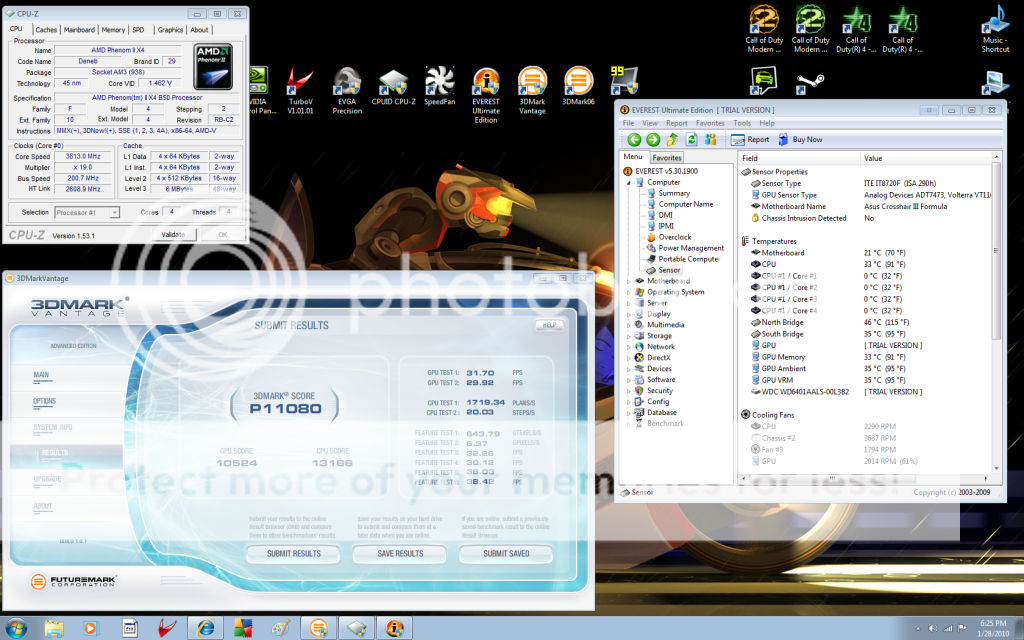Click the EVEREST refresh toolbar icon
The width and height of the screenshot is (1024, 640).
click(x=692, y=139)
